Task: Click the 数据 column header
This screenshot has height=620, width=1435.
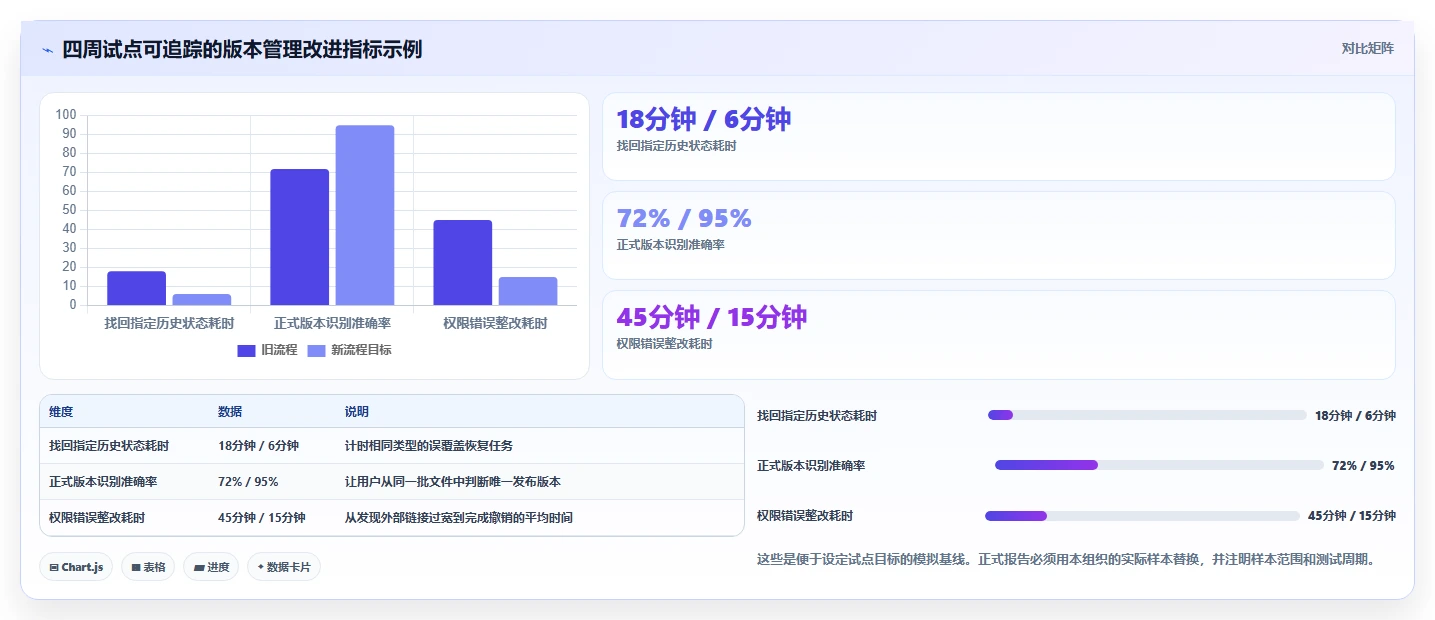Action: coord(230,412)
